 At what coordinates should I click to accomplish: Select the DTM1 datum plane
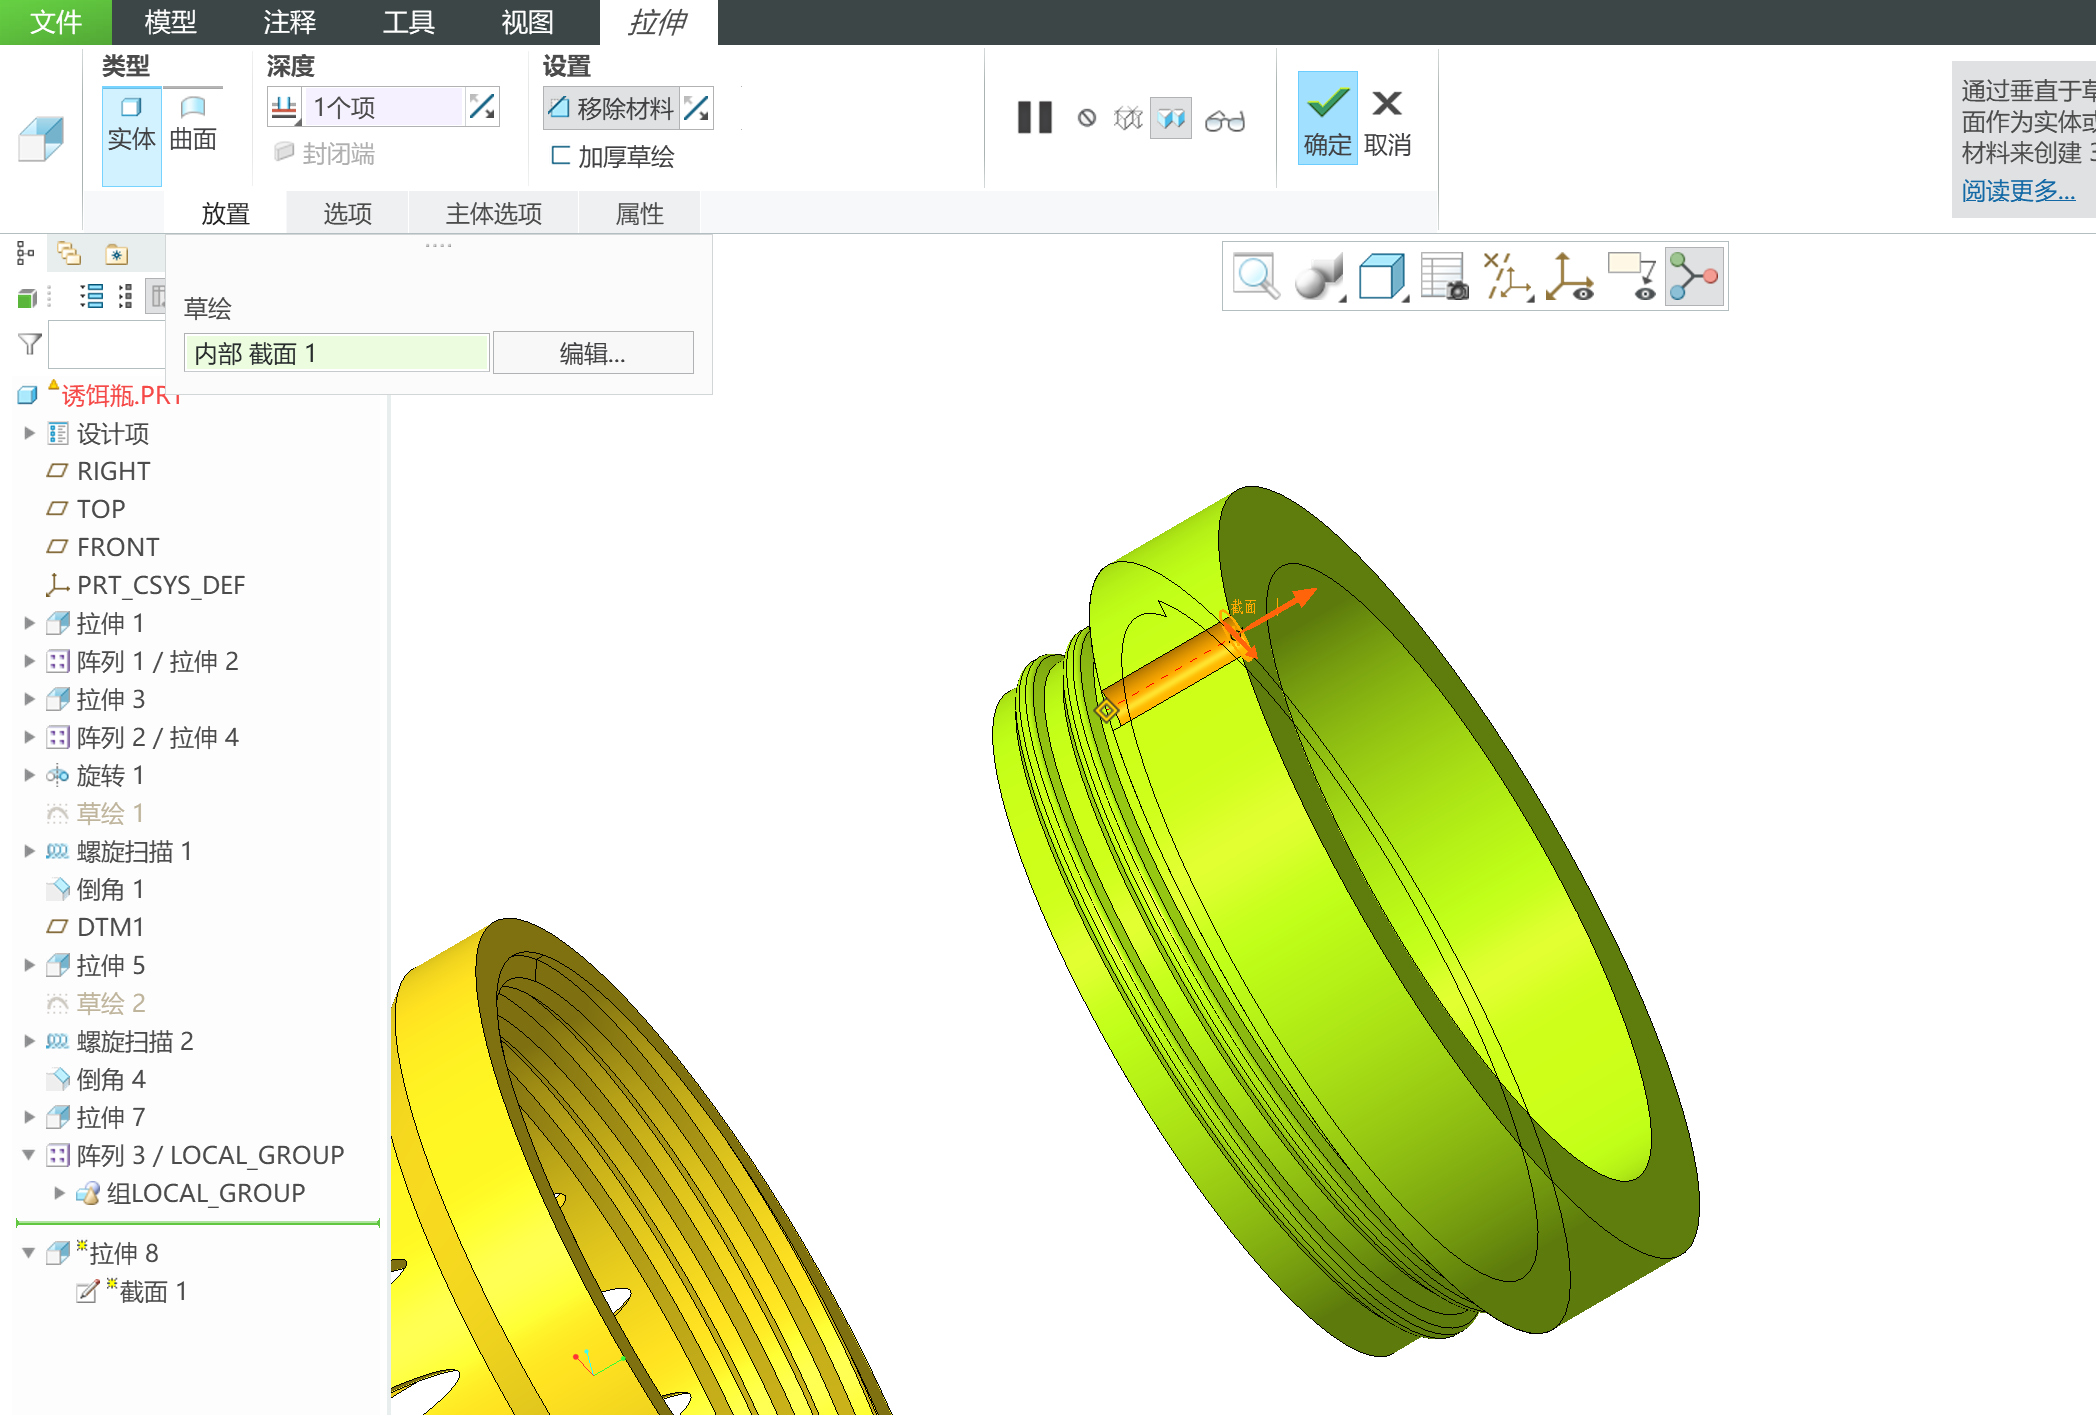95,927
